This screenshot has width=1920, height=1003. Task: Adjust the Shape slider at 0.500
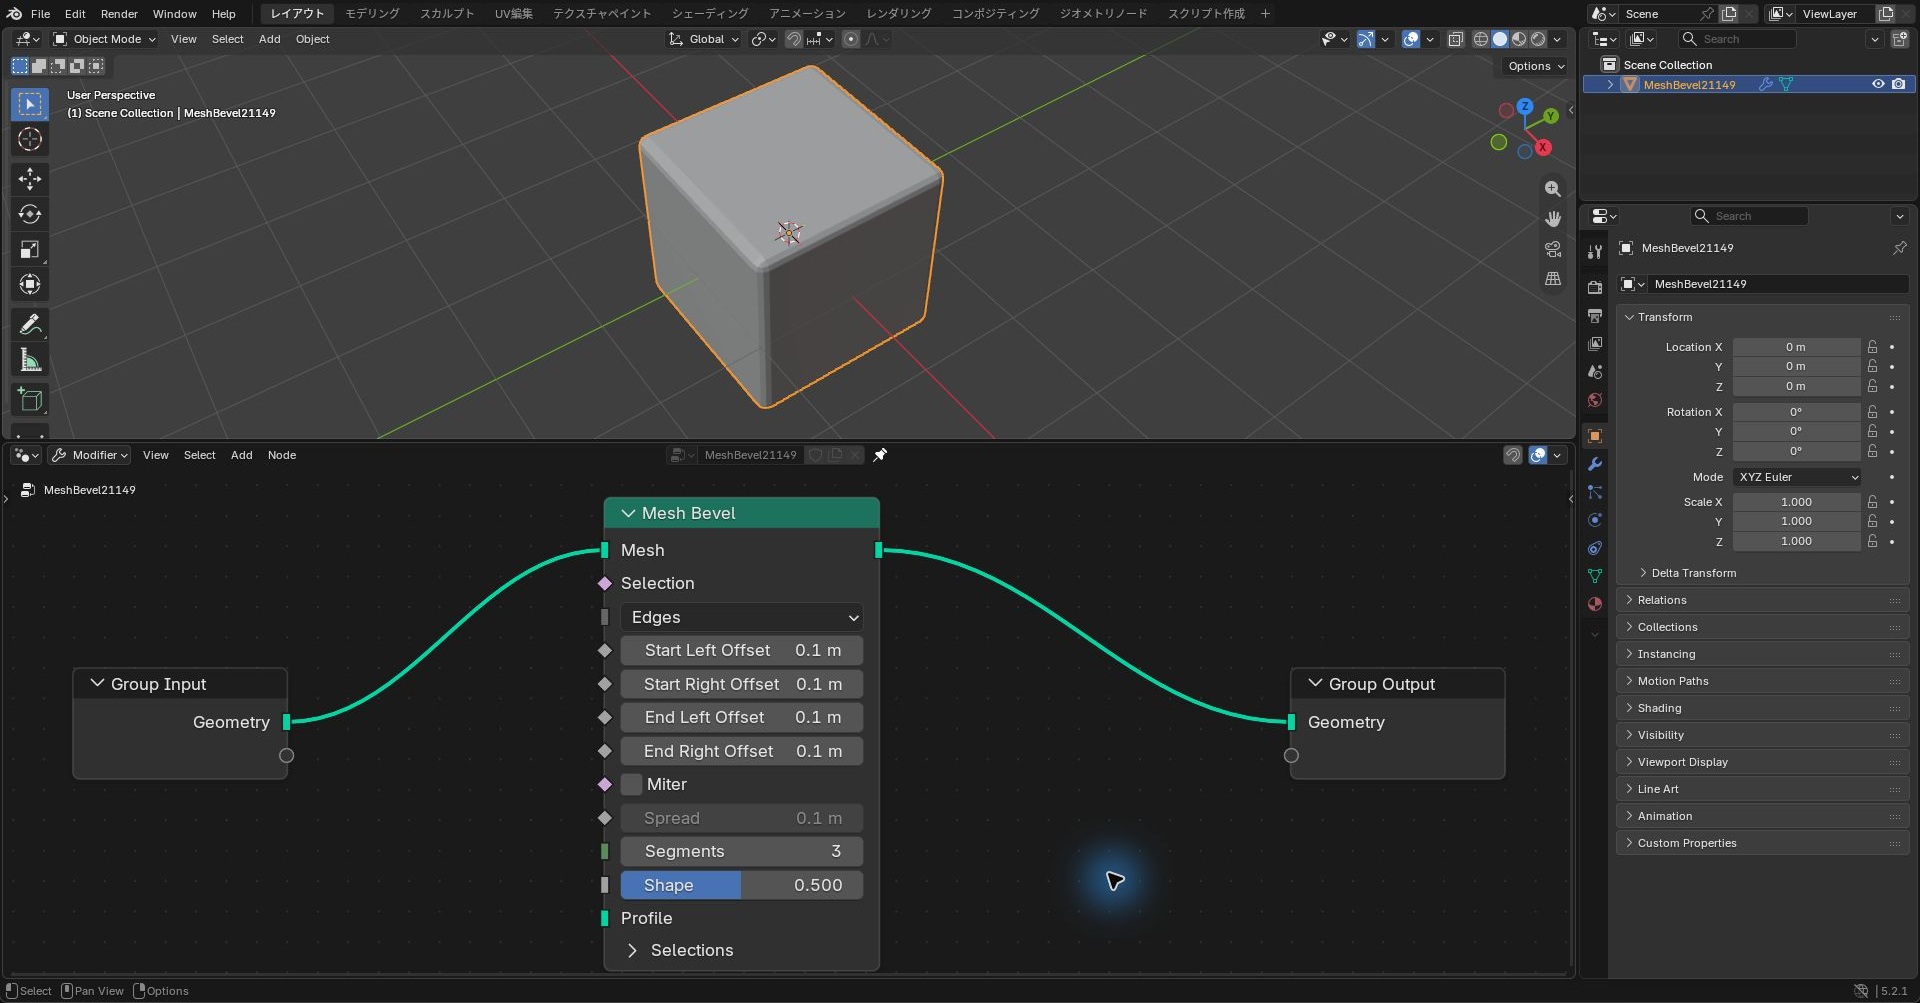(x=741, y=885)
